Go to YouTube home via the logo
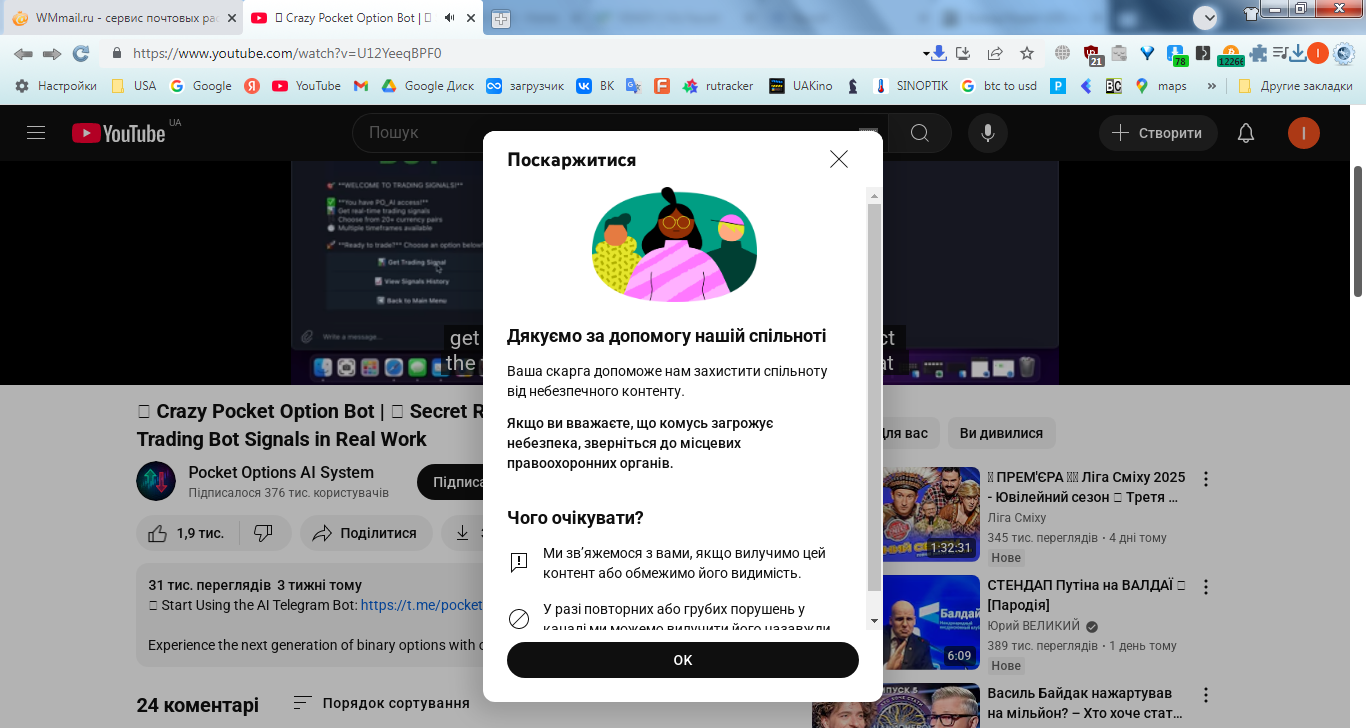1366x728 pixels. (x=118, y=133)
